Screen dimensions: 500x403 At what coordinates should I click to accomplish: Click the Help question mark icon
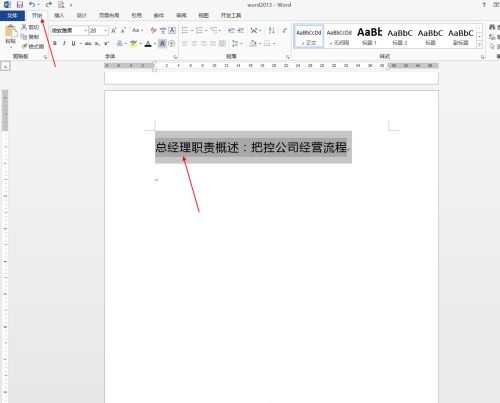coord(484,5)
